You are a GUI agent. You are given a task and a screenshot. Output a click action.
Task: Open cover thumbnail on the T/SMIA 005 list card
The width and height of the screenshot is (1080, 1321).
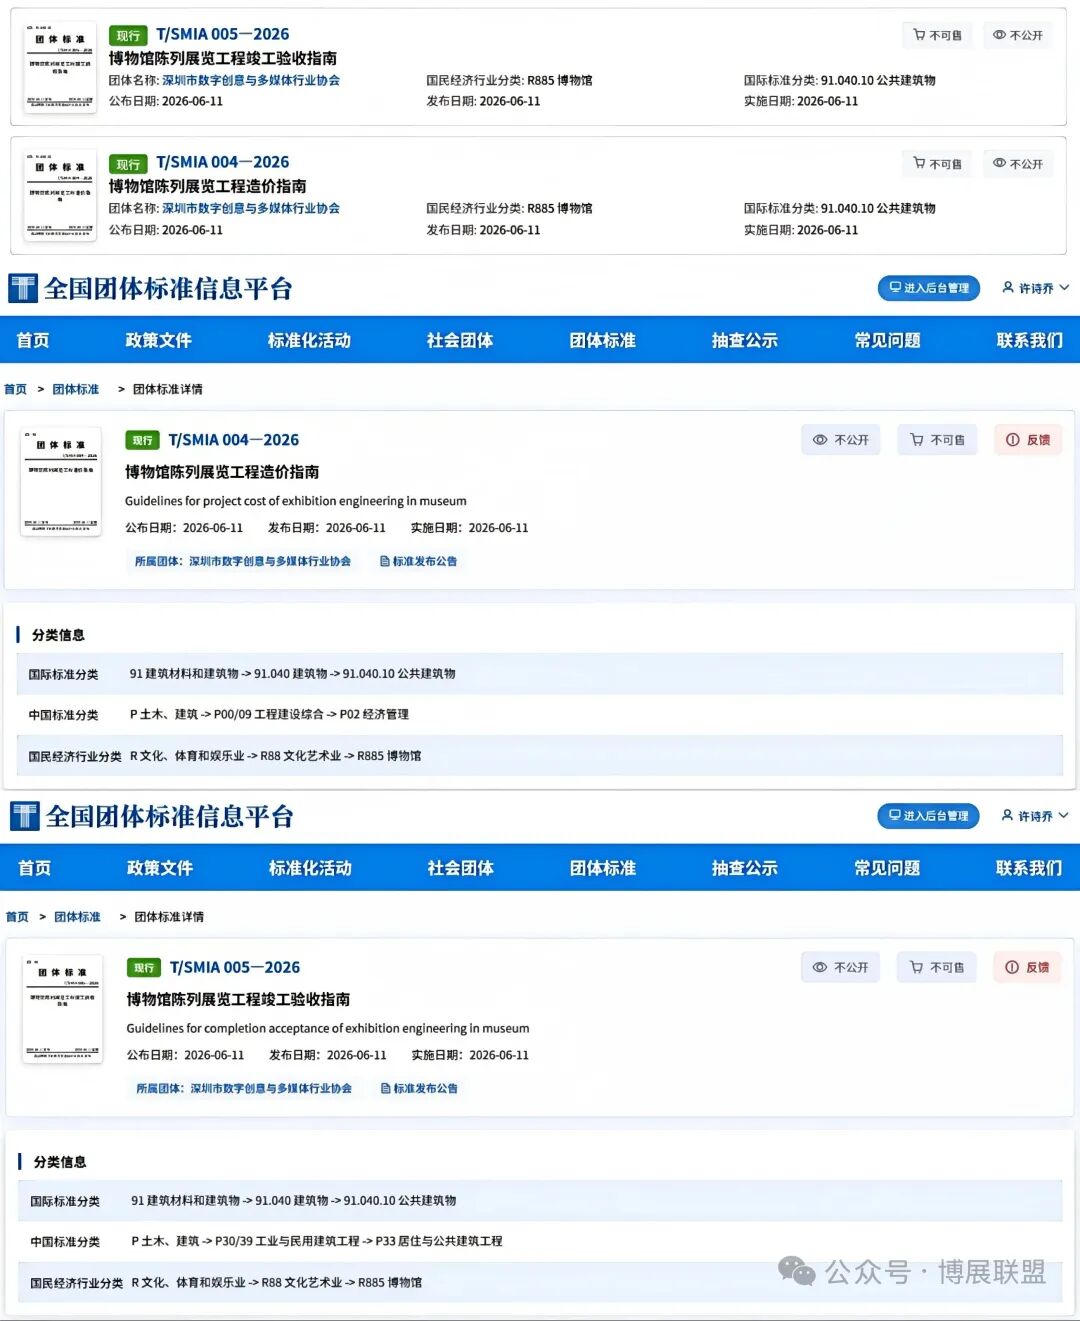60,67
